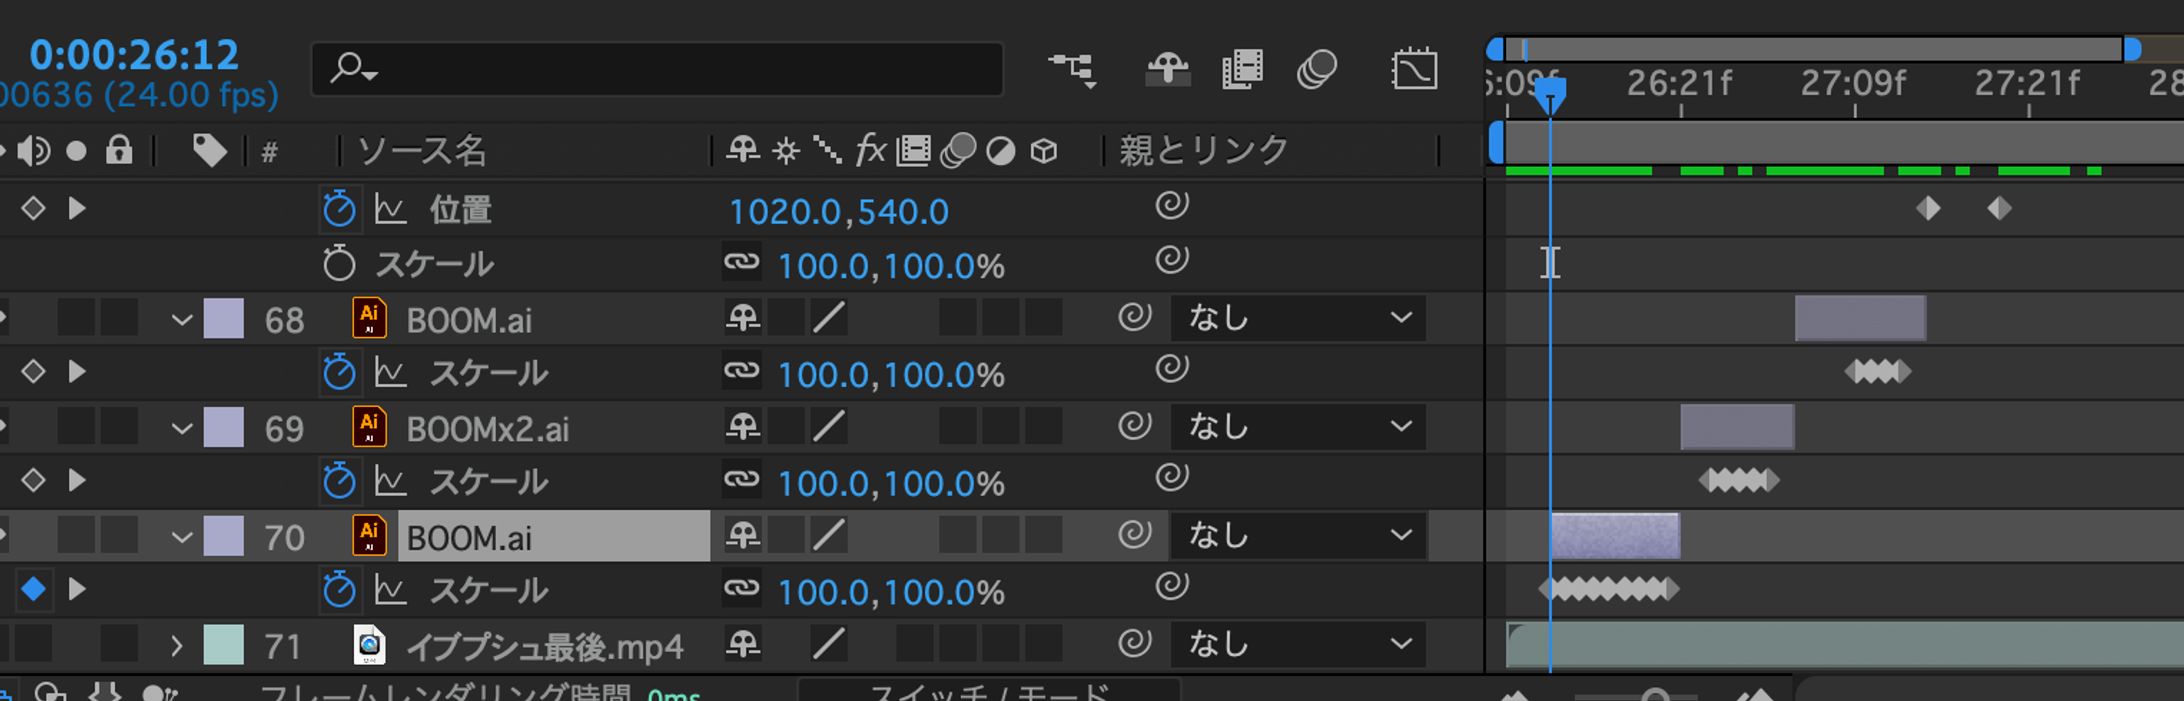
Task: Collapse layer 68 BOOM.ai properties
Action: (182, 320)
